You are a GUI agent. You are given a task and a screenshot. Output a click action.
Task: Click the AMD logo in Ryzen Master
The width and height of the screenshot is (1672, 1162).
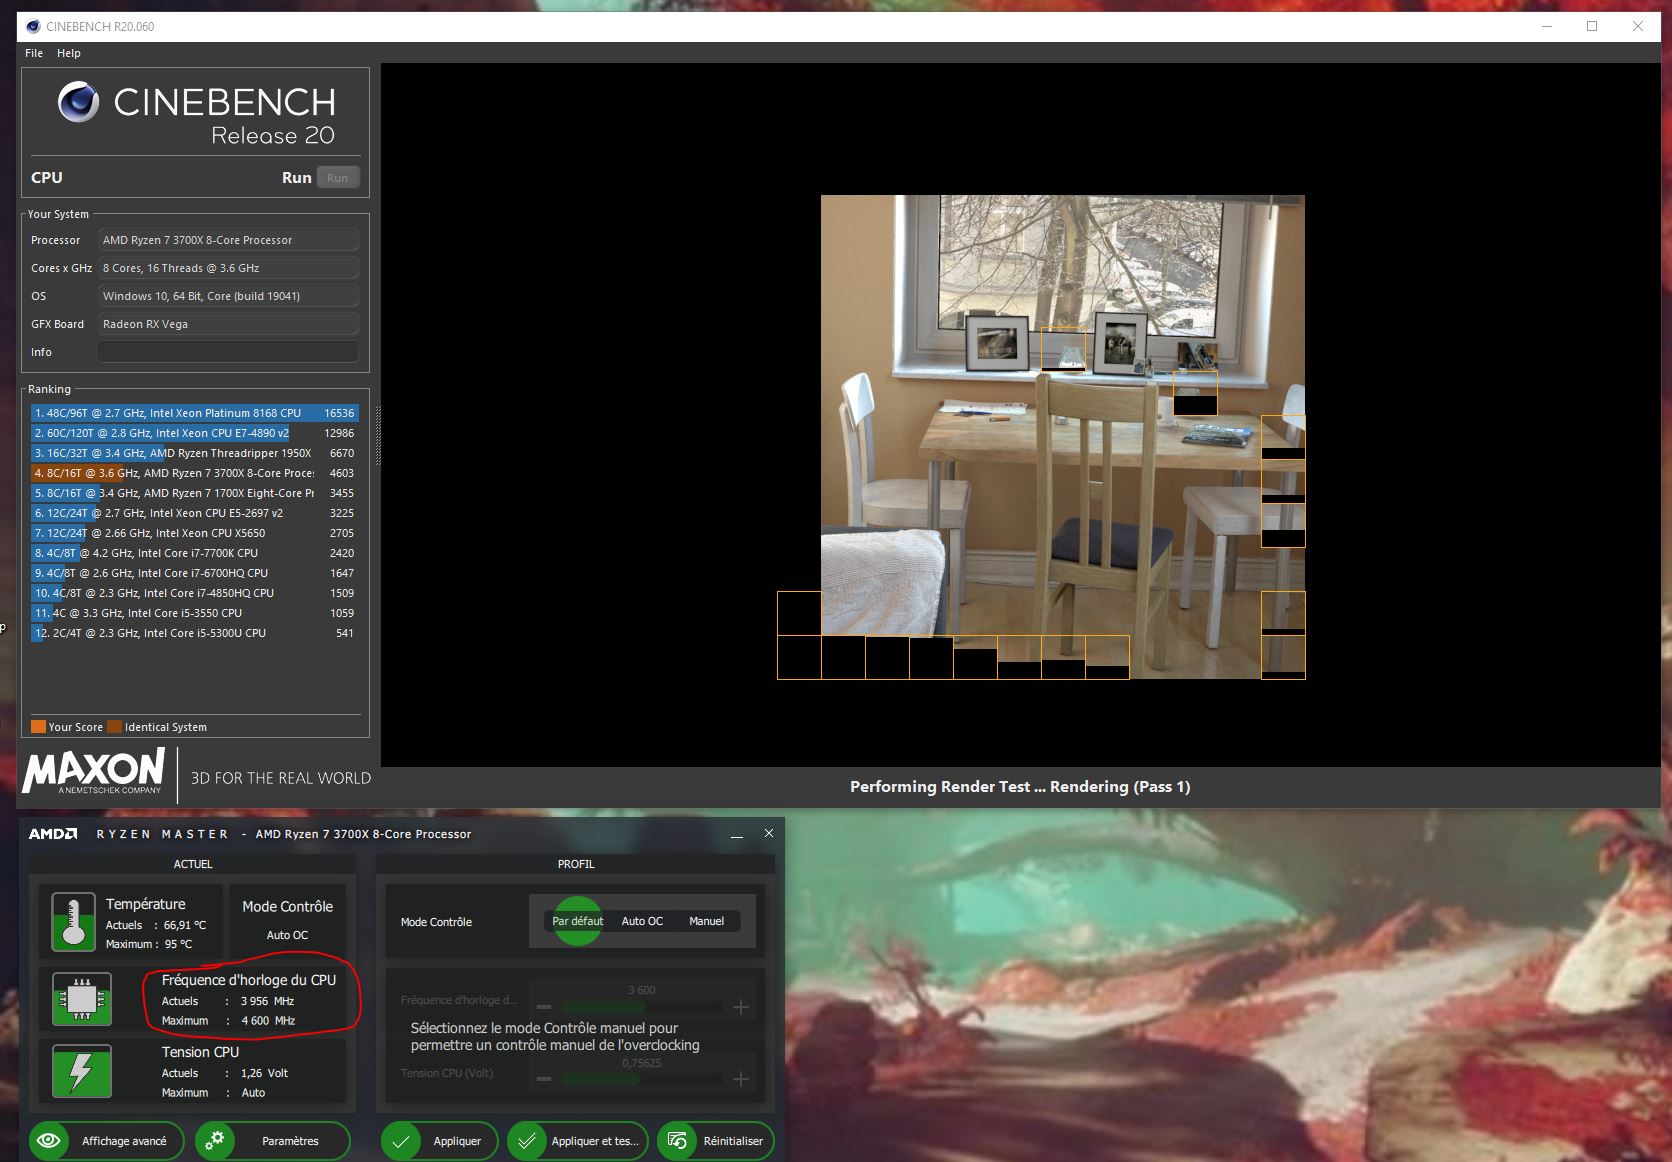click(53, 834)
